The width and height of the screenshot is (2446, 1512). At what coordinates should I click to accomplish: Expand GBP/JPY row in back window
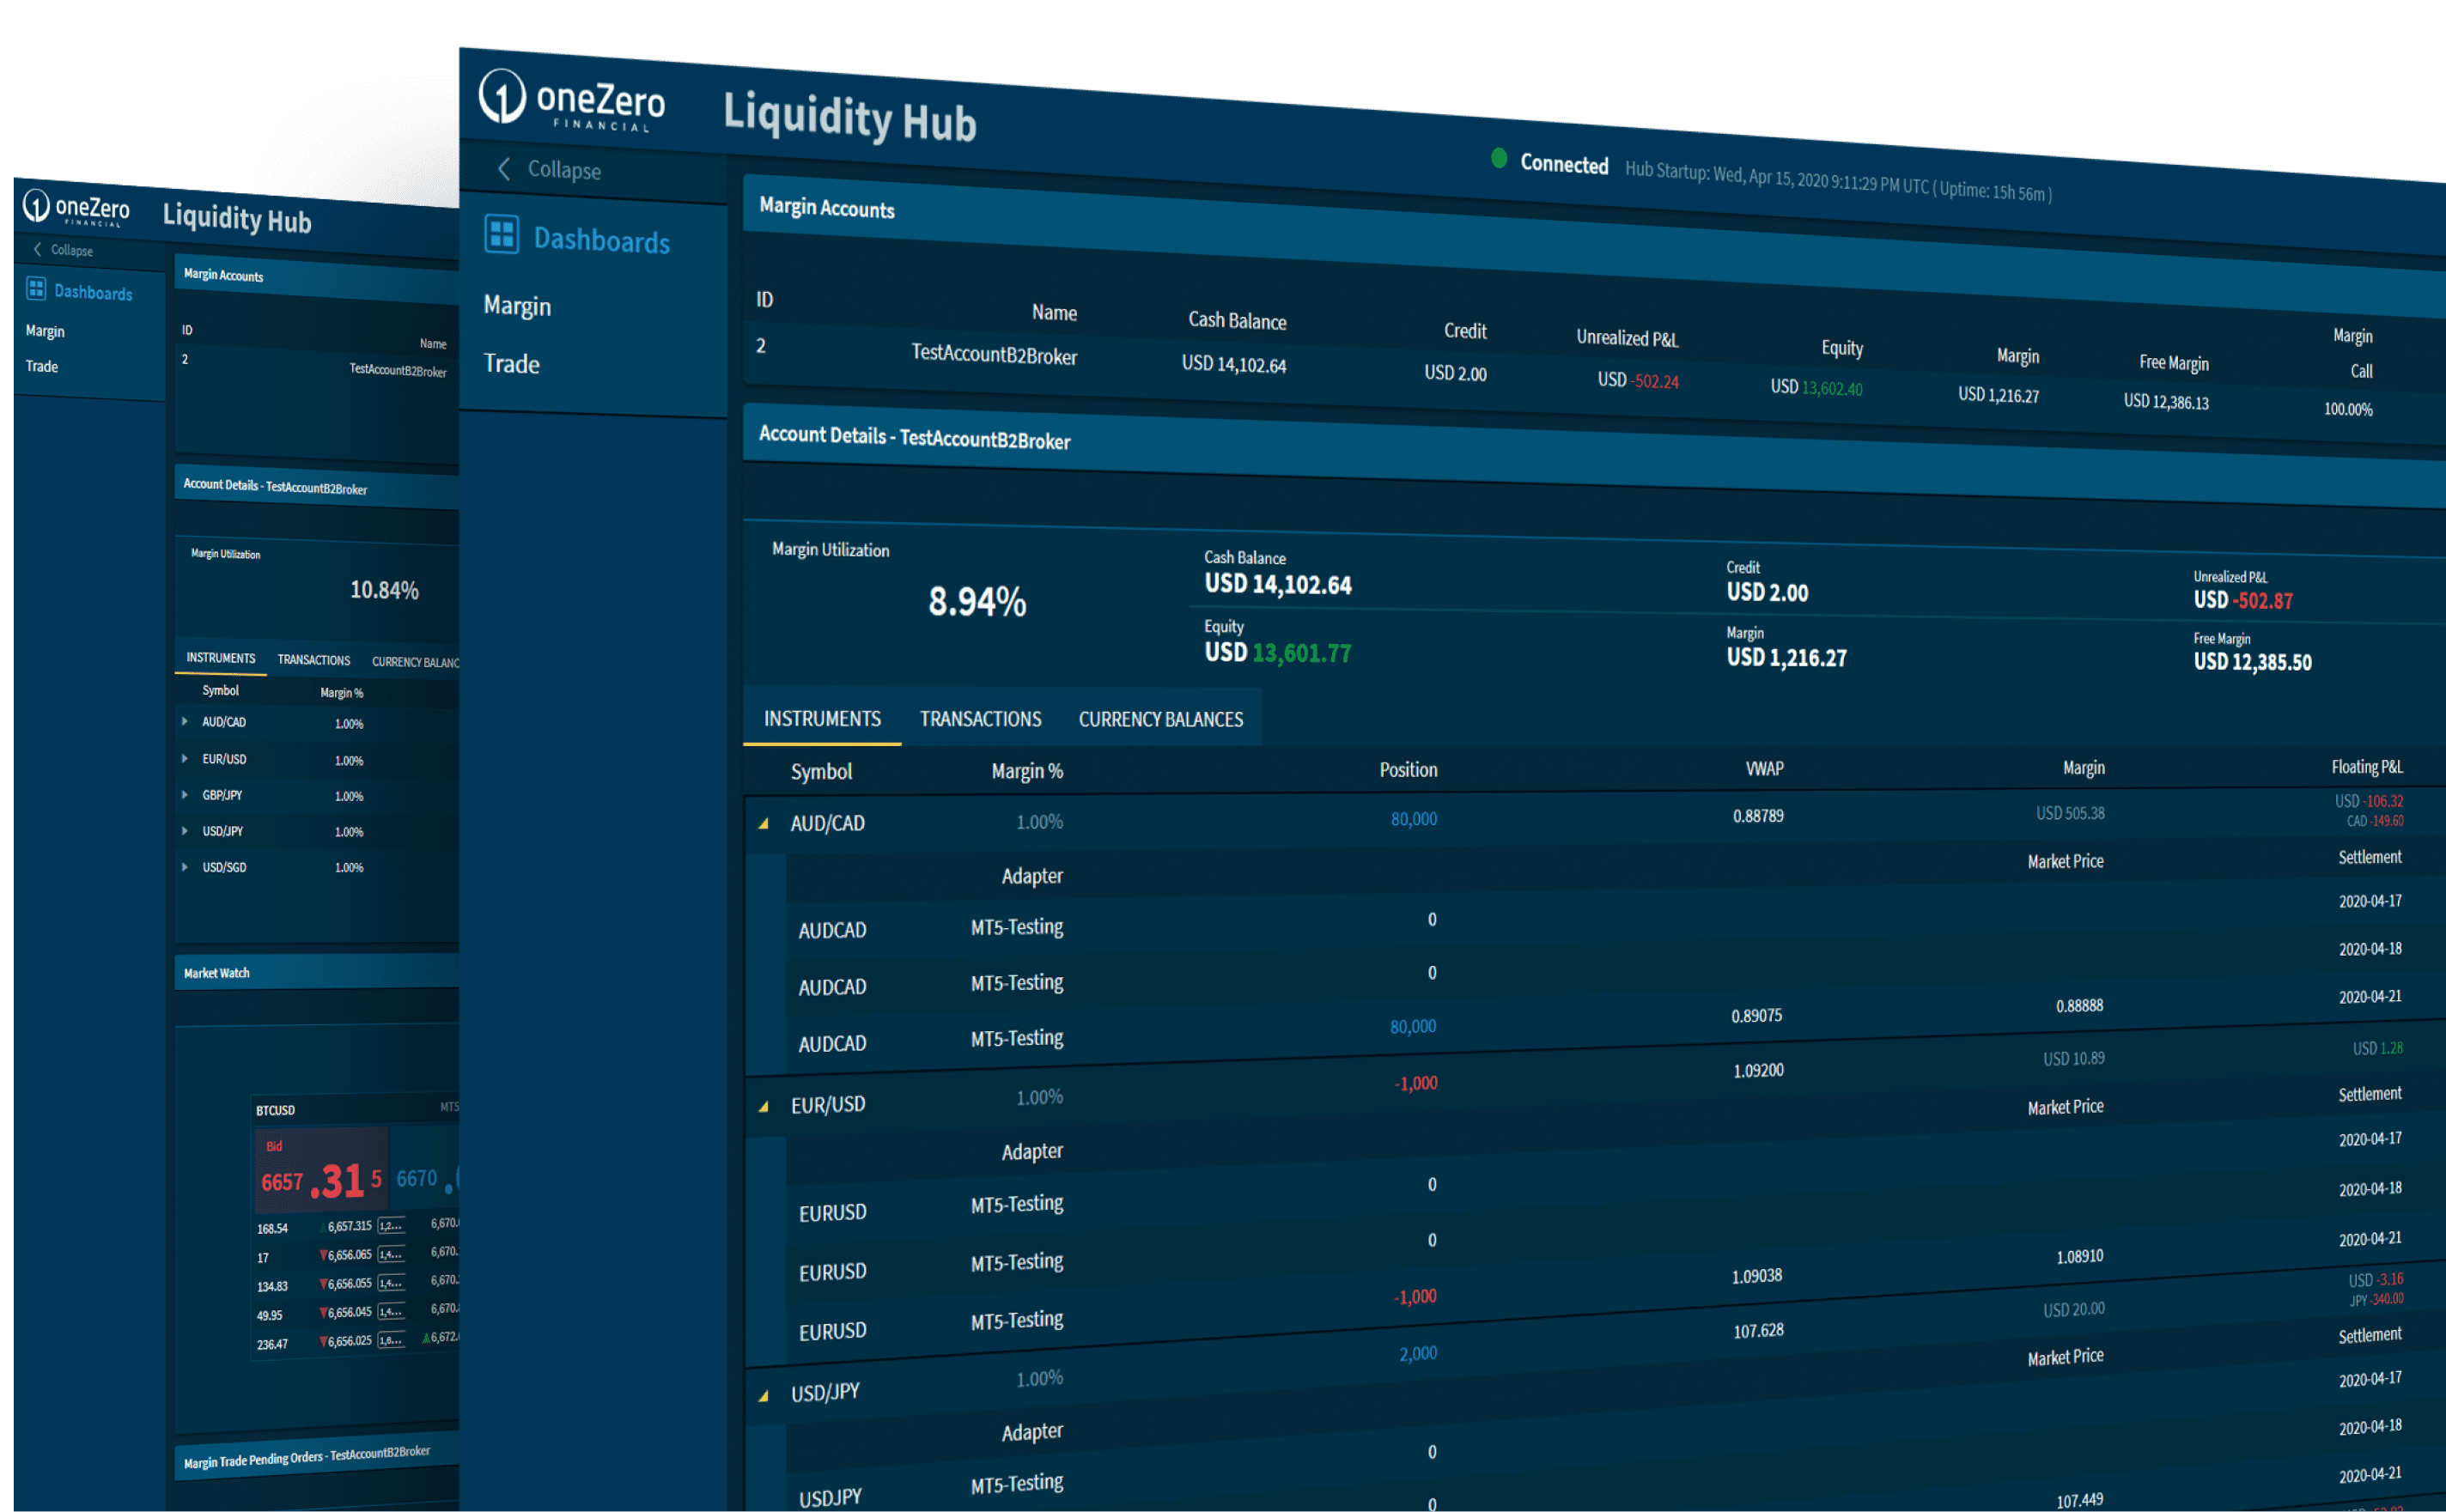coord(185,794)
